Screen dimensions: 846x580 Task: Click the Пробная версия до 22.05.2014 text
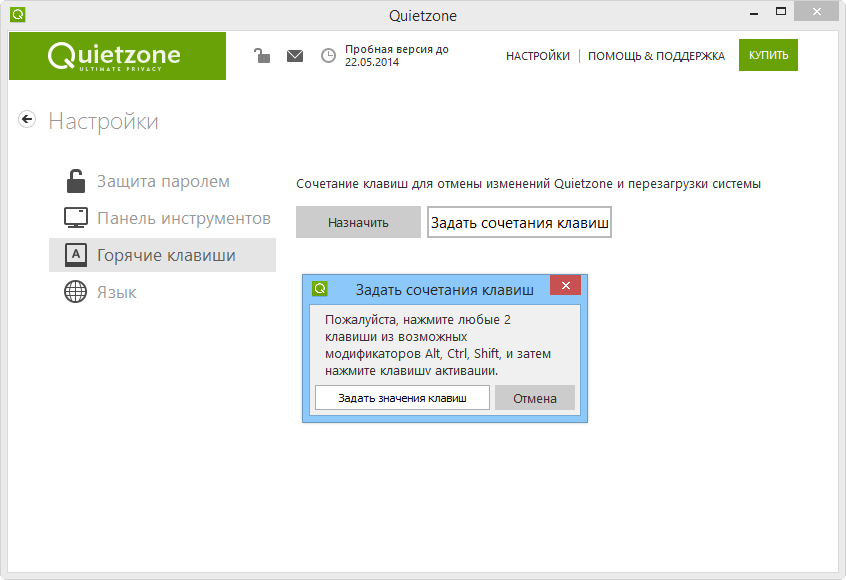[397, 56]
